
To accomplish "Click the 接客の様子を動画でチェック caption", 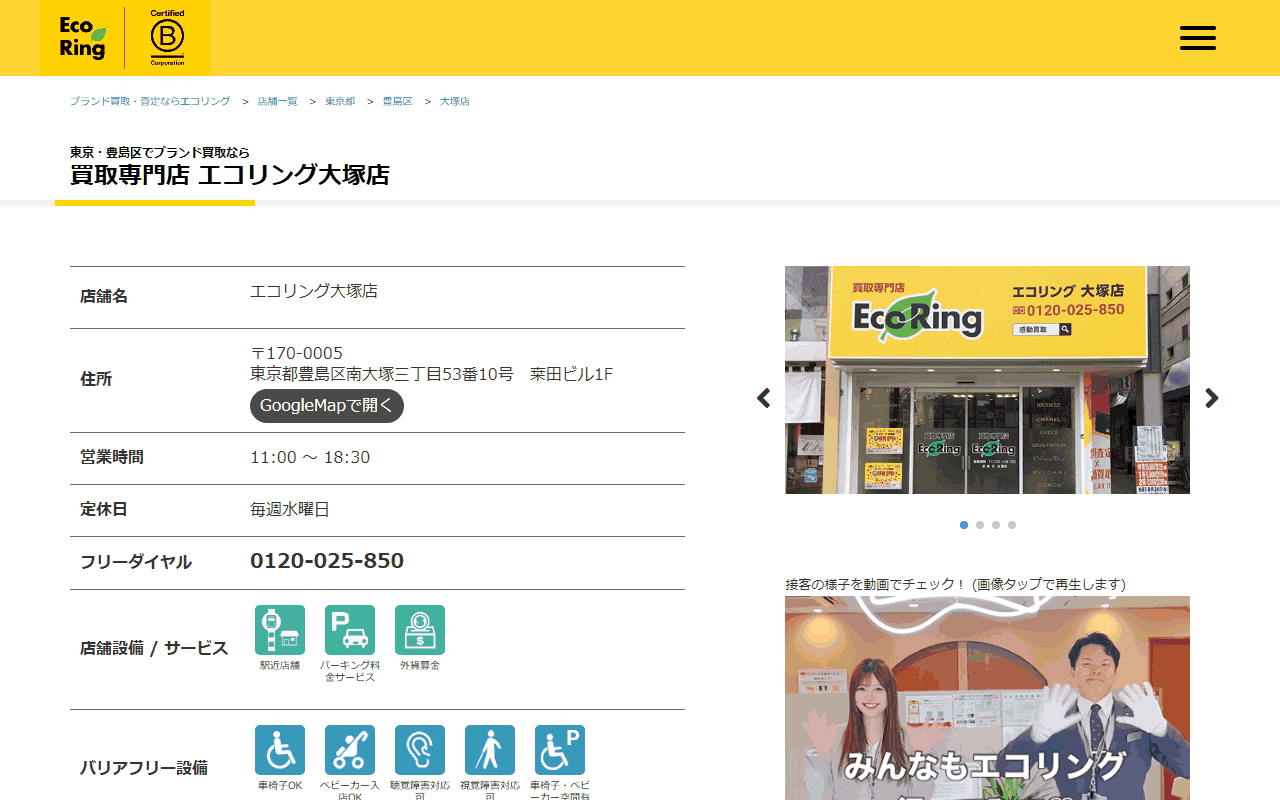I will pyautogui.click(x=955, y=584).
